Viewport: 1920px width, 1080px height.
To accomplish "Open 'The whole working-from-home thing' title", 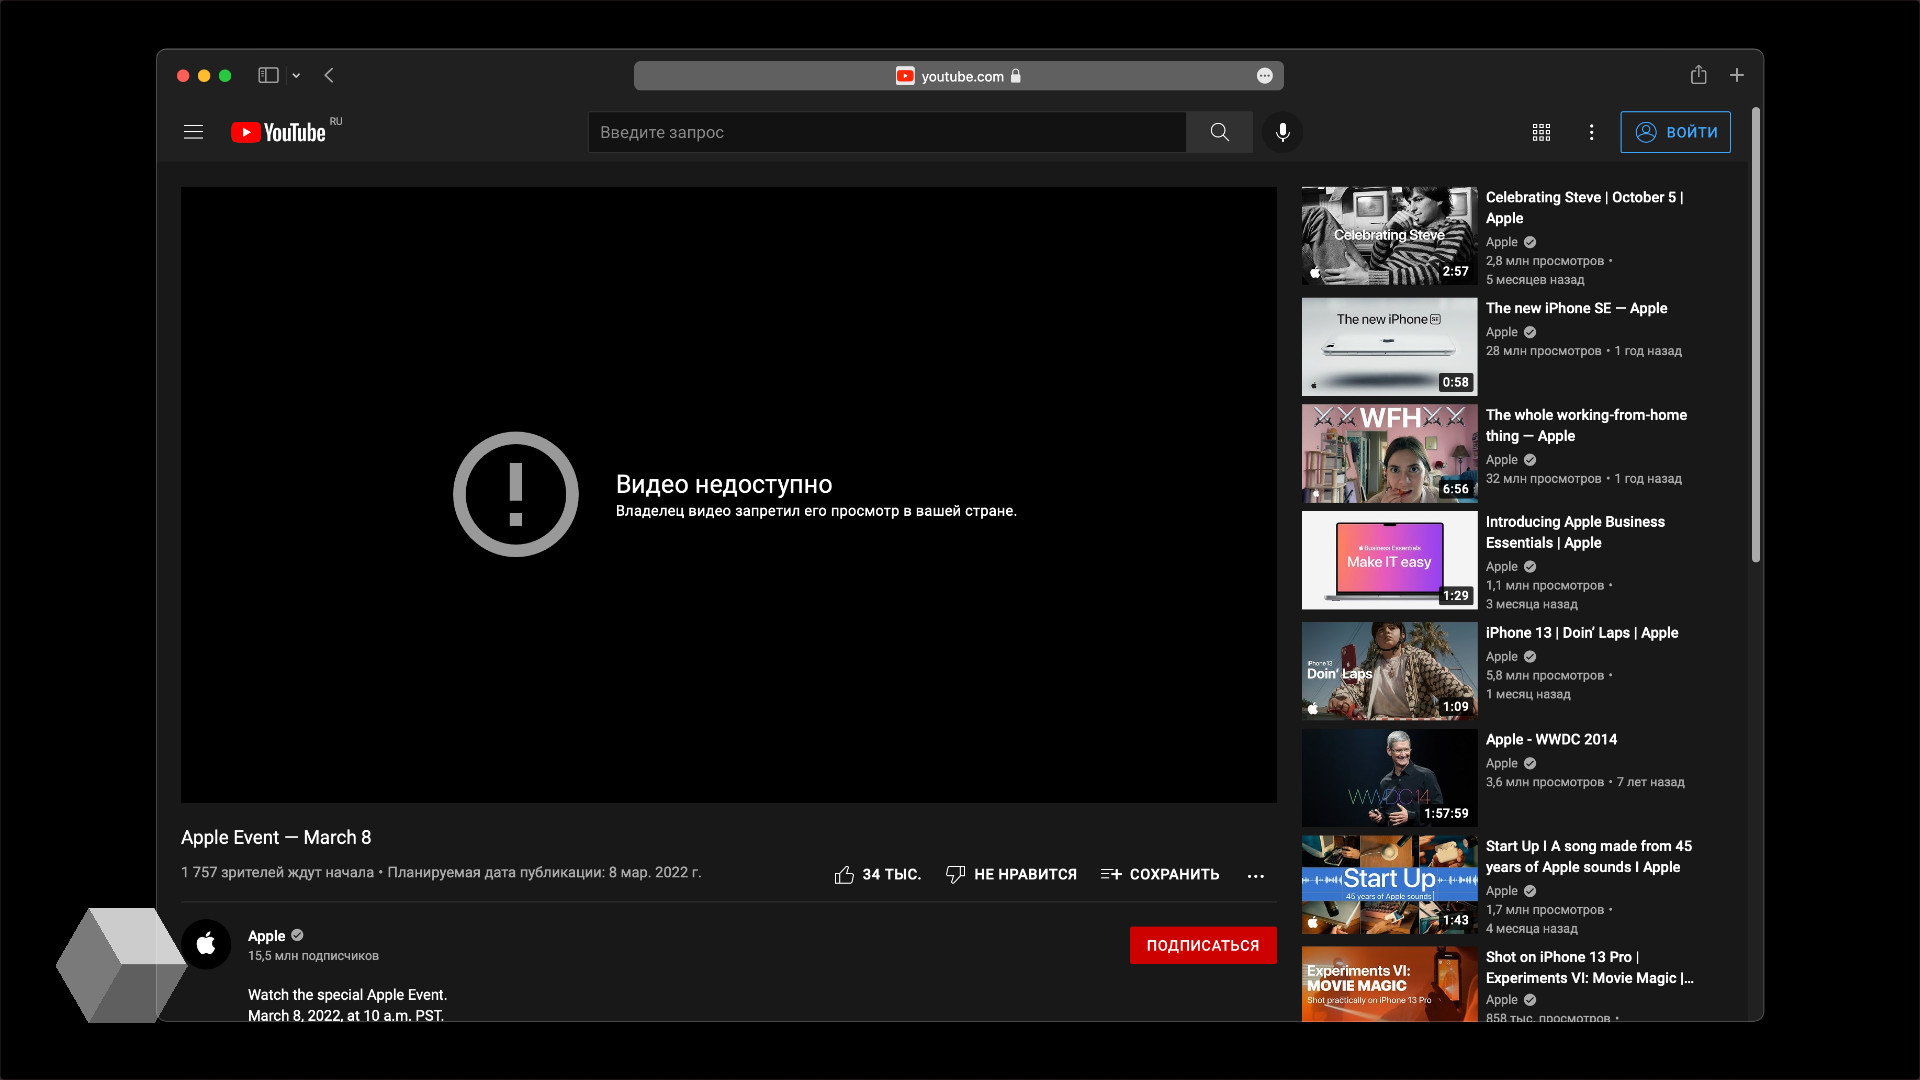I will coord(1586,425).
